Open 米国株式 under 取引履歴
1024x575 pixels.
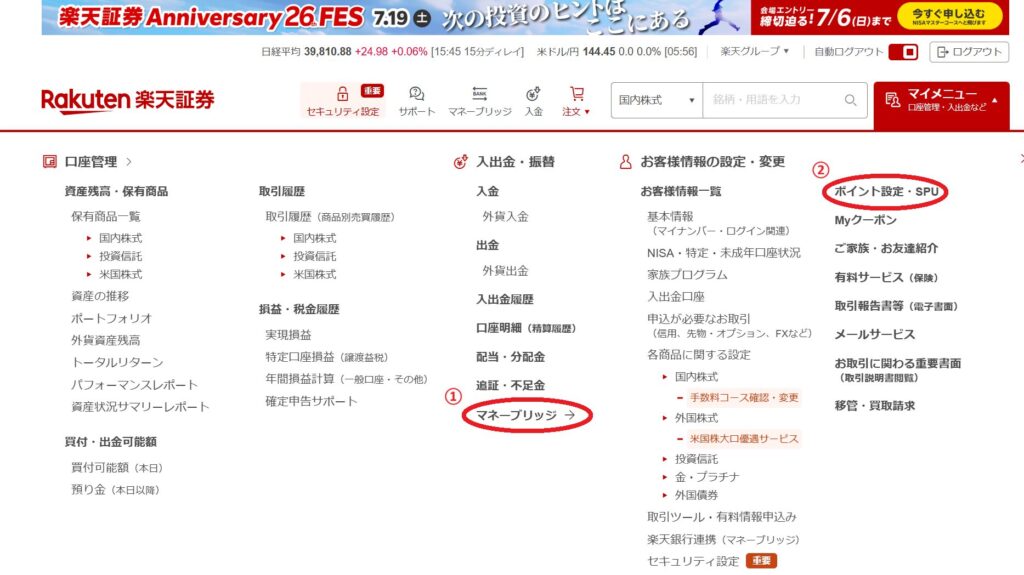(315, 274)
